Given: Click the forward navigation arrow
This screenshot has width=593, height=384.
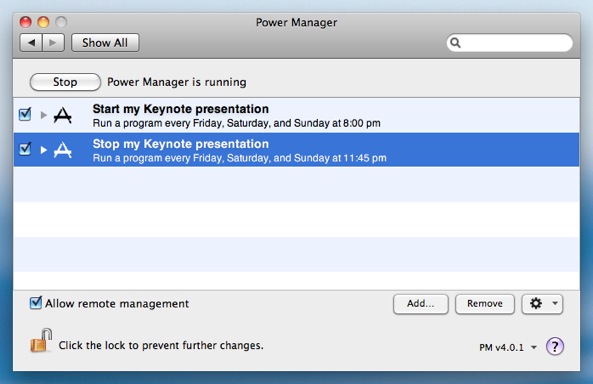Looking at the screenshot, I should [53, 43].
